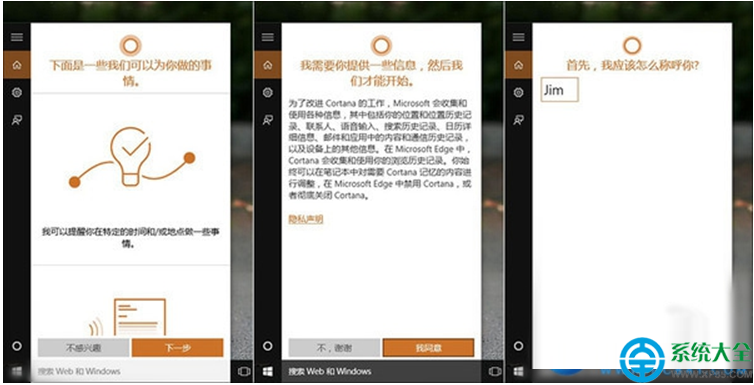The width and height of the screenshot is (754, 385).
Task: Click the name input field containing Jim
Action: tap(560, 90)
